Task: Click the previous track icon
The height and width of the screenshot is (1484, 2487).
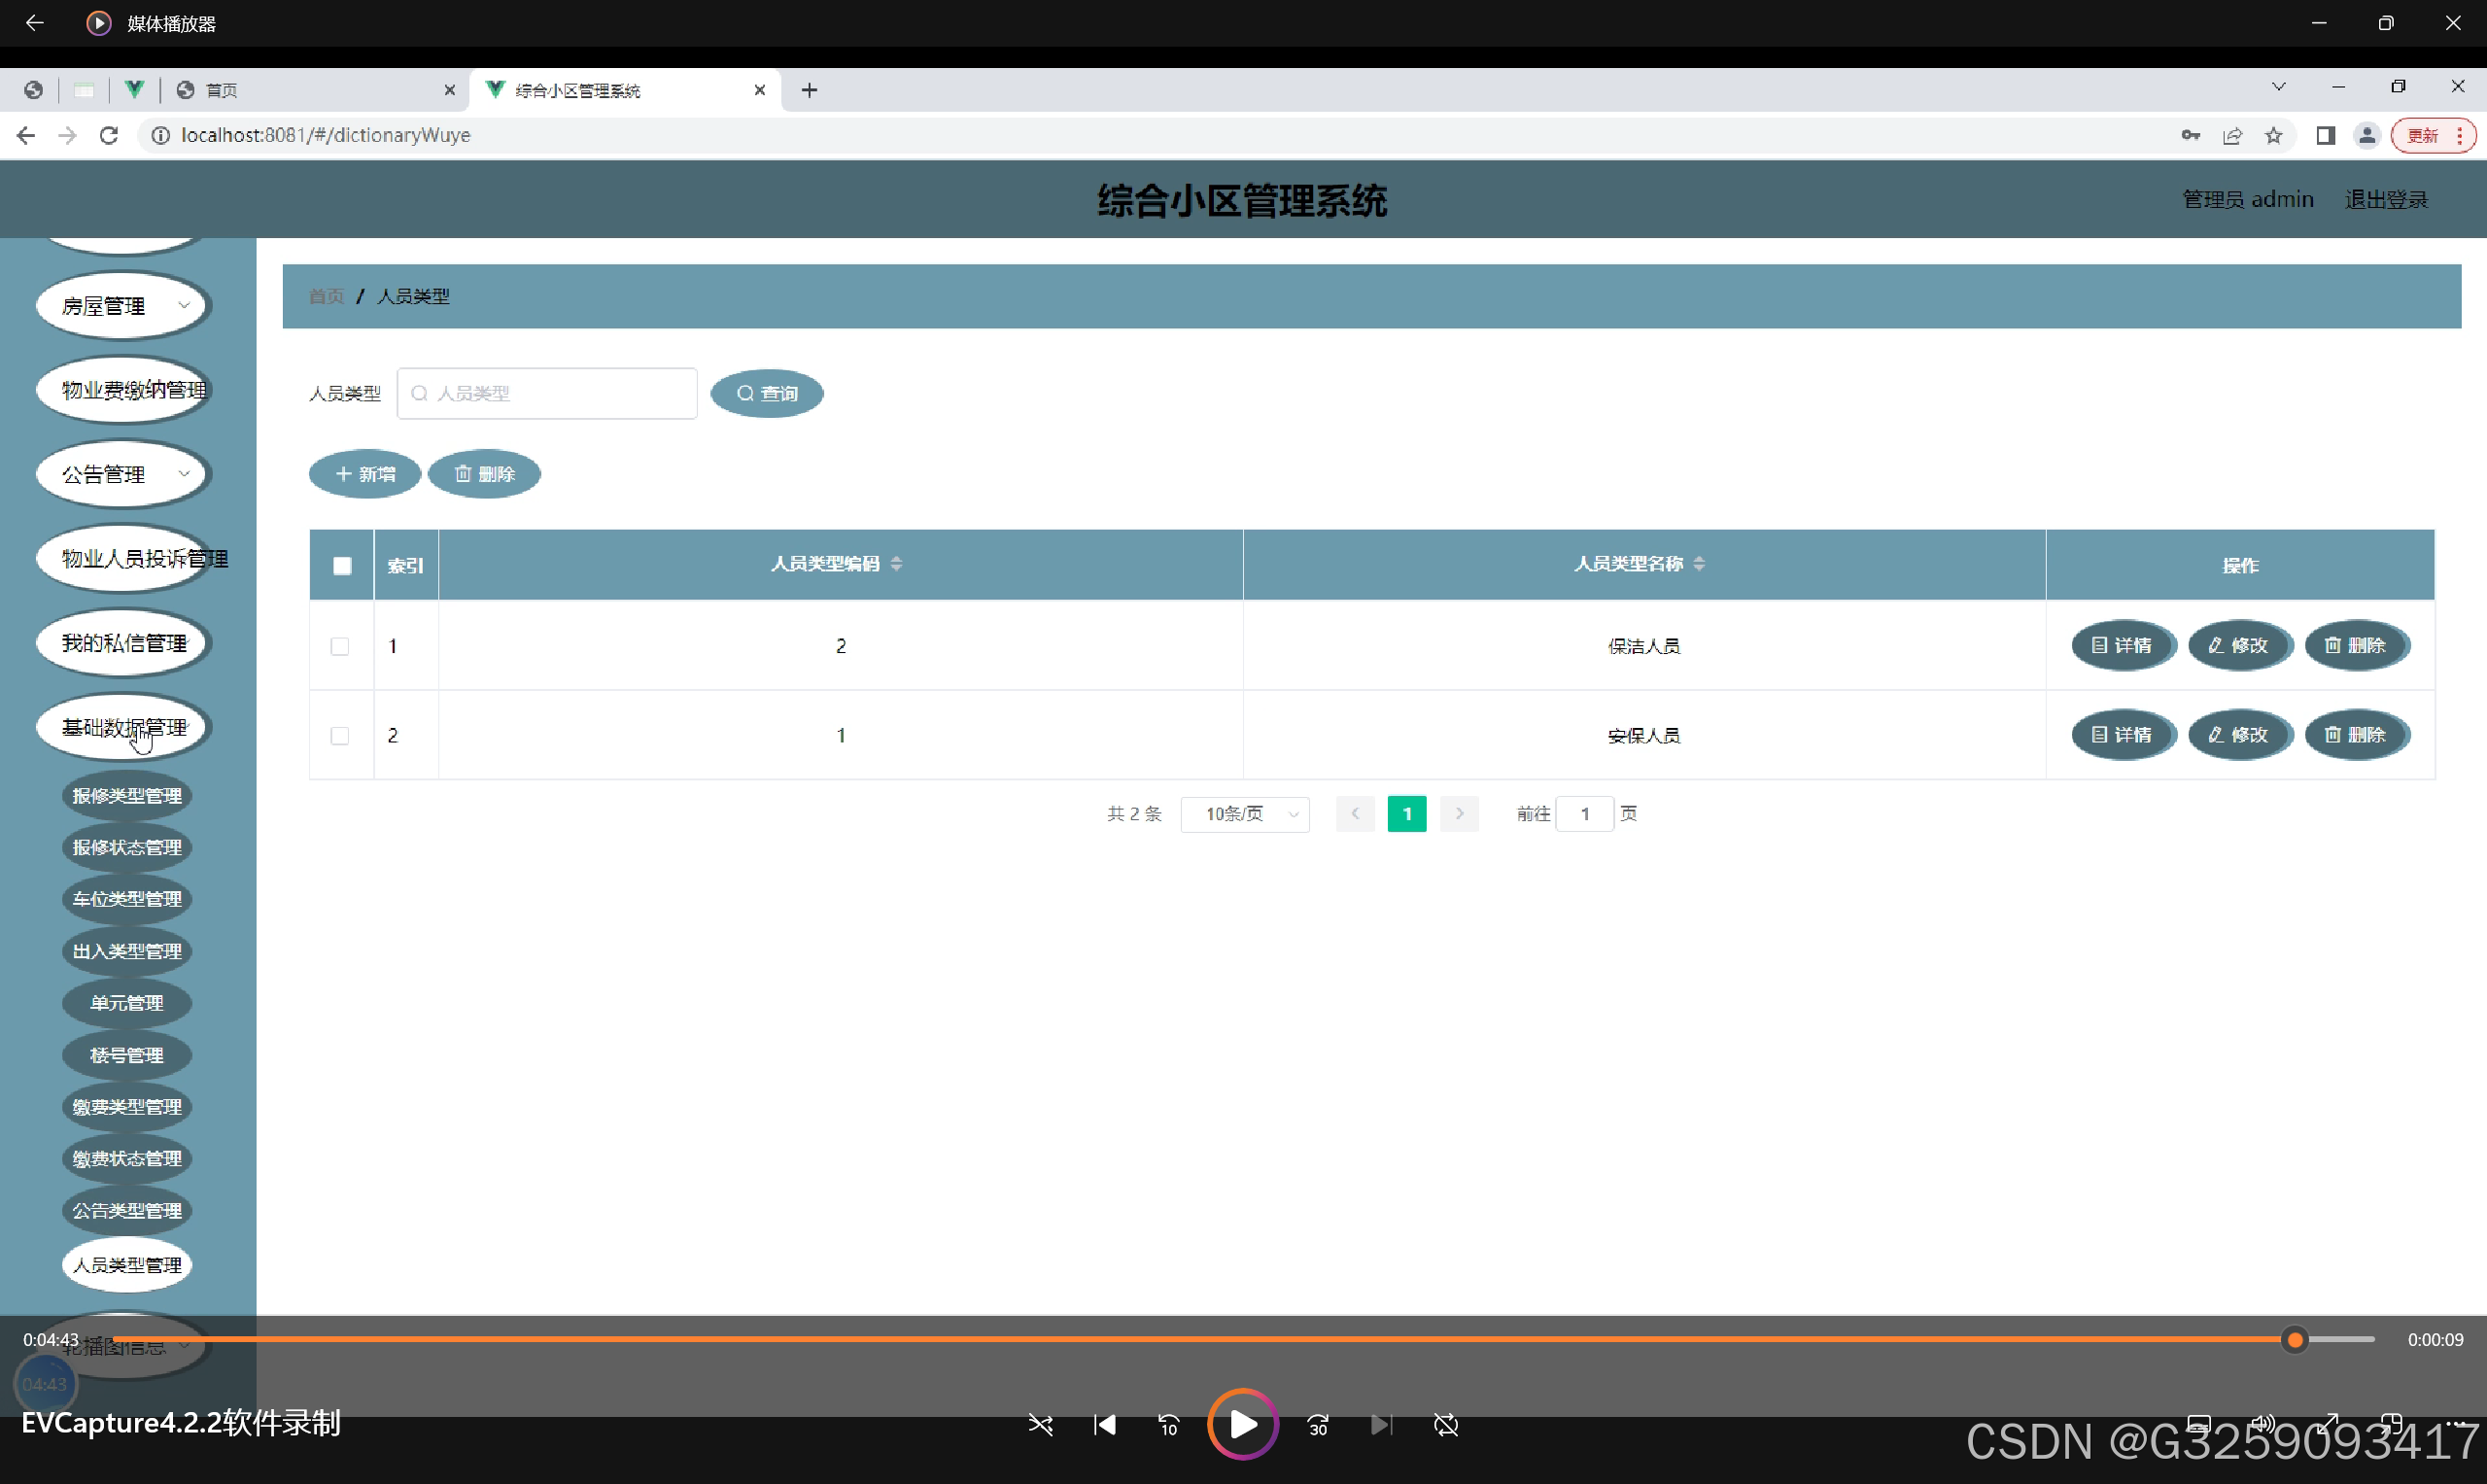Action: (x=1105, y=1425)
